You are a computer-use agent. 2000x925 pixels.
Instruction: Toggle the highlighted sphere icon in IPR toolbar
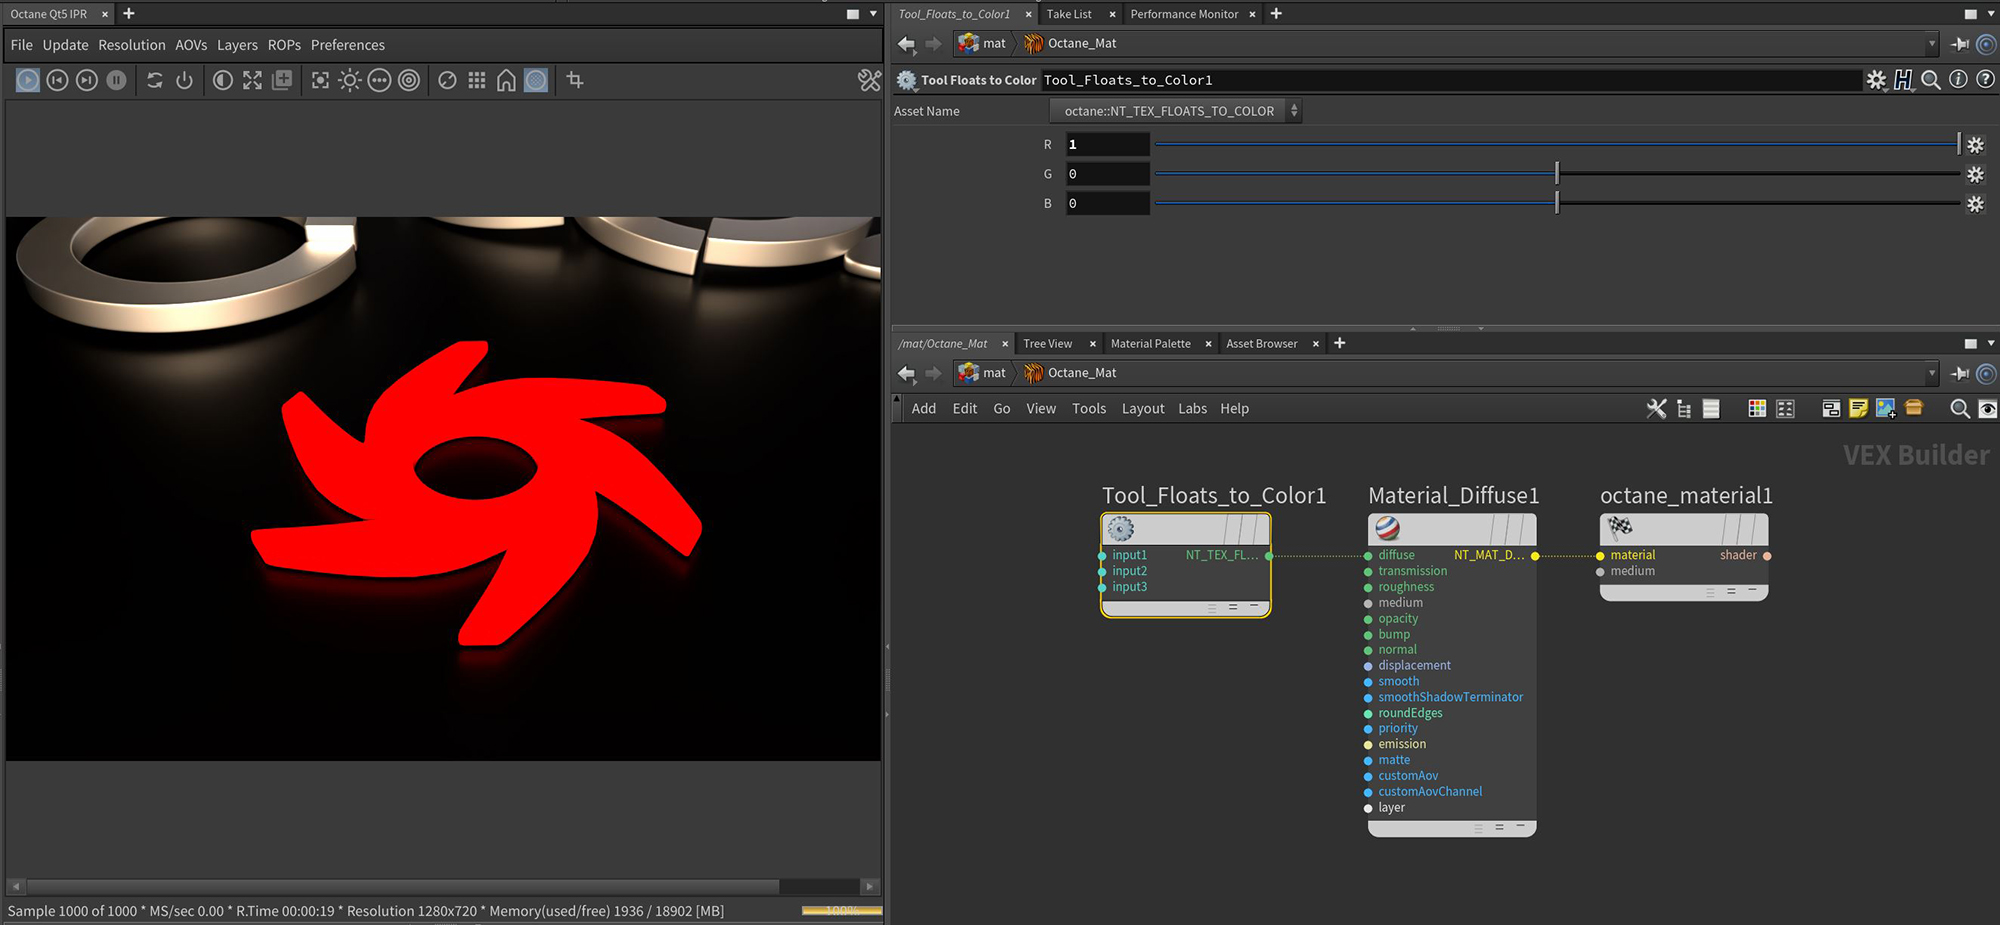click(x=536, y=80)
